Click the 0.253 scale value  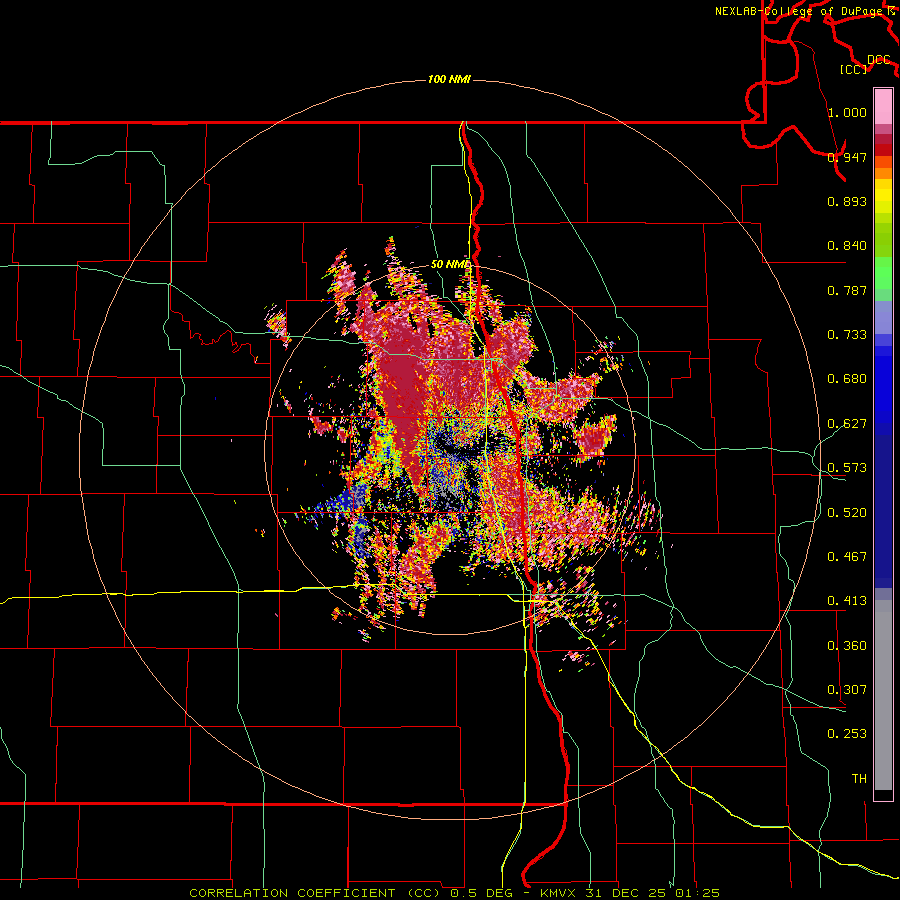[847, 734]
